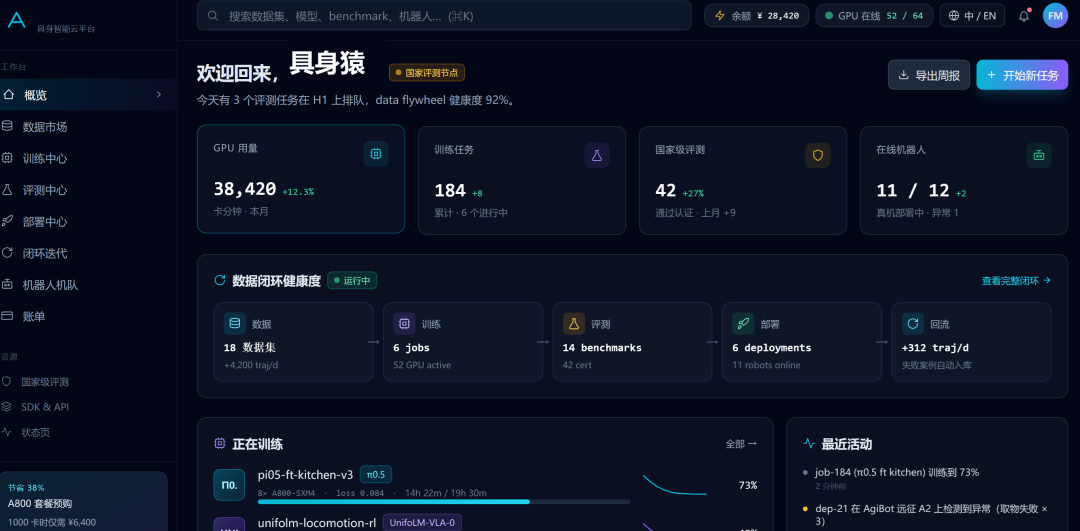The width and height of the screenshot is (1080, 531).
Task: Click the UnifoLM-VLA-0 model tag
Action: (x=422, y=523)
